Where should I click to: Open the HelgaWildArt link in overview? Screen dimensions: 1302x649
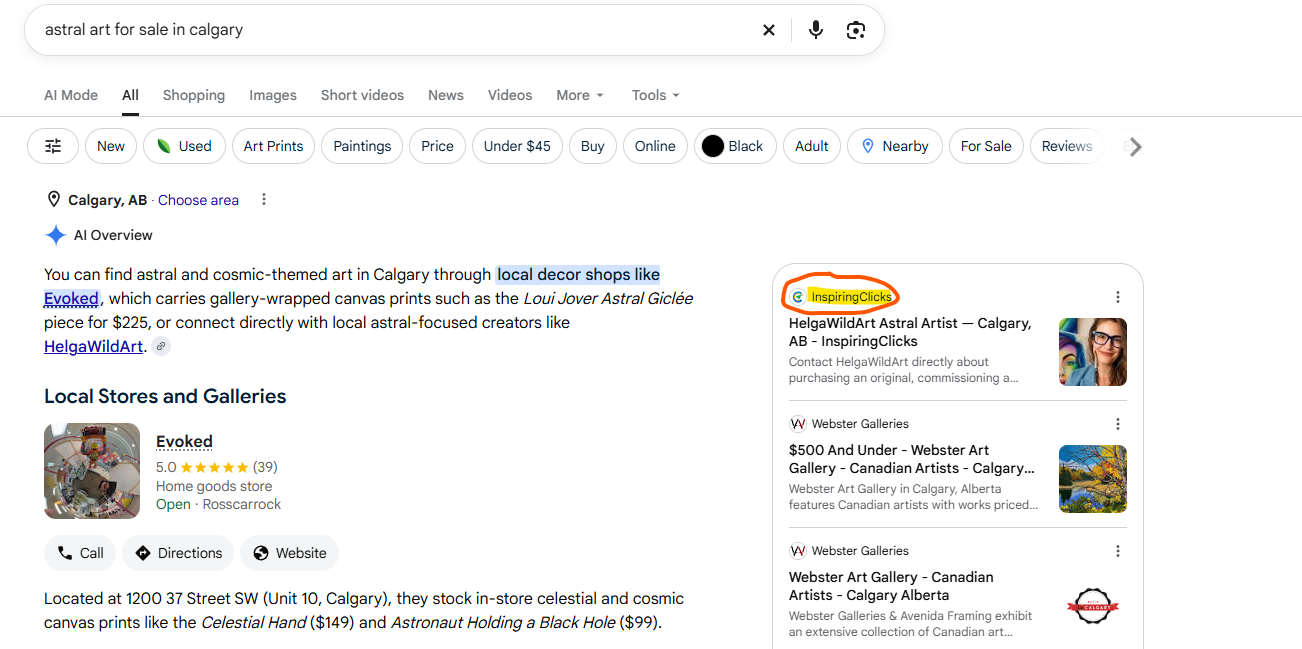(x=94, y=346)
